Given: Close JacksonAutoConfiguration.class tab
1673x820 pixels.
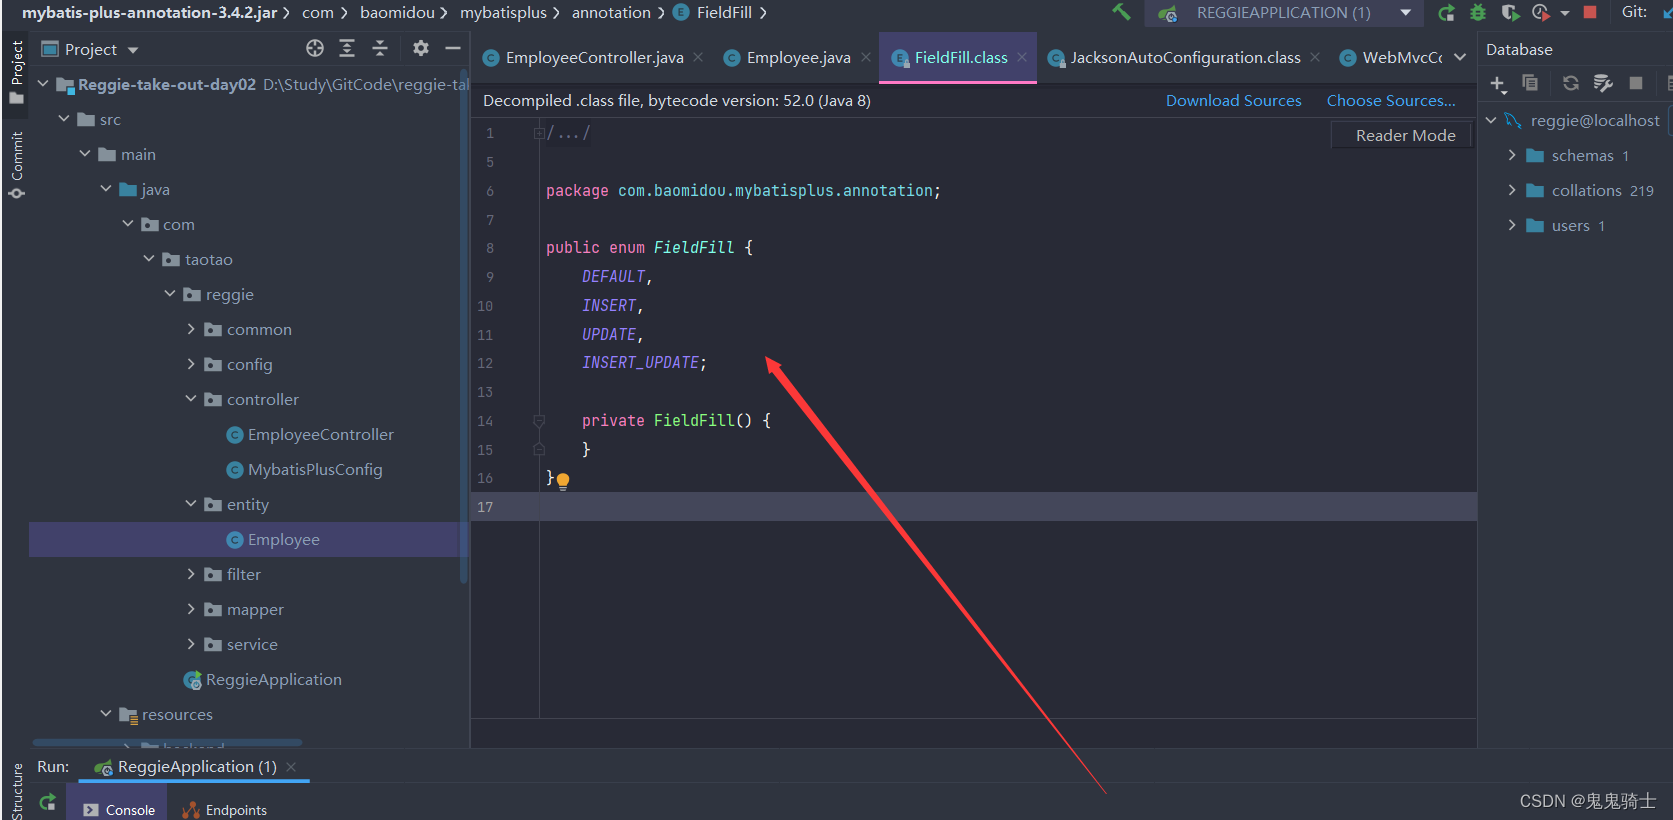Looking at the screenshot, I should point(1315,57).
